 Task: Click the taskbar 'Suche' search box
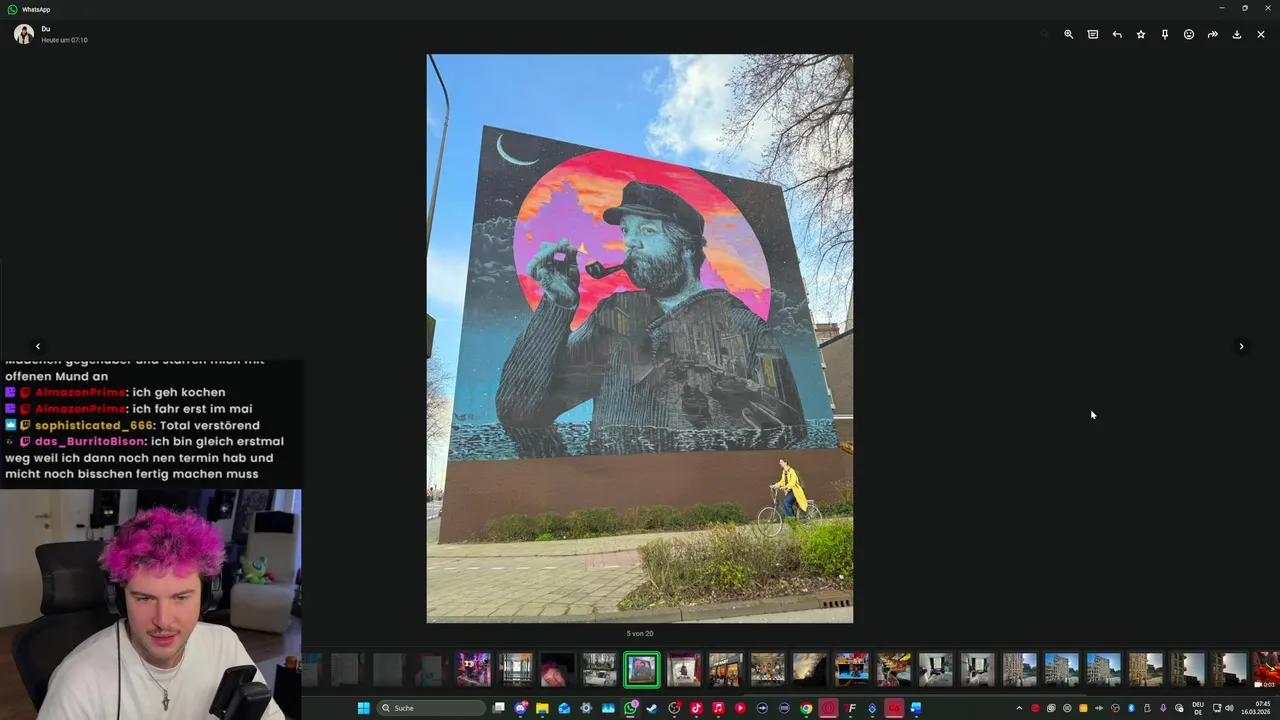tap(430, 708)
